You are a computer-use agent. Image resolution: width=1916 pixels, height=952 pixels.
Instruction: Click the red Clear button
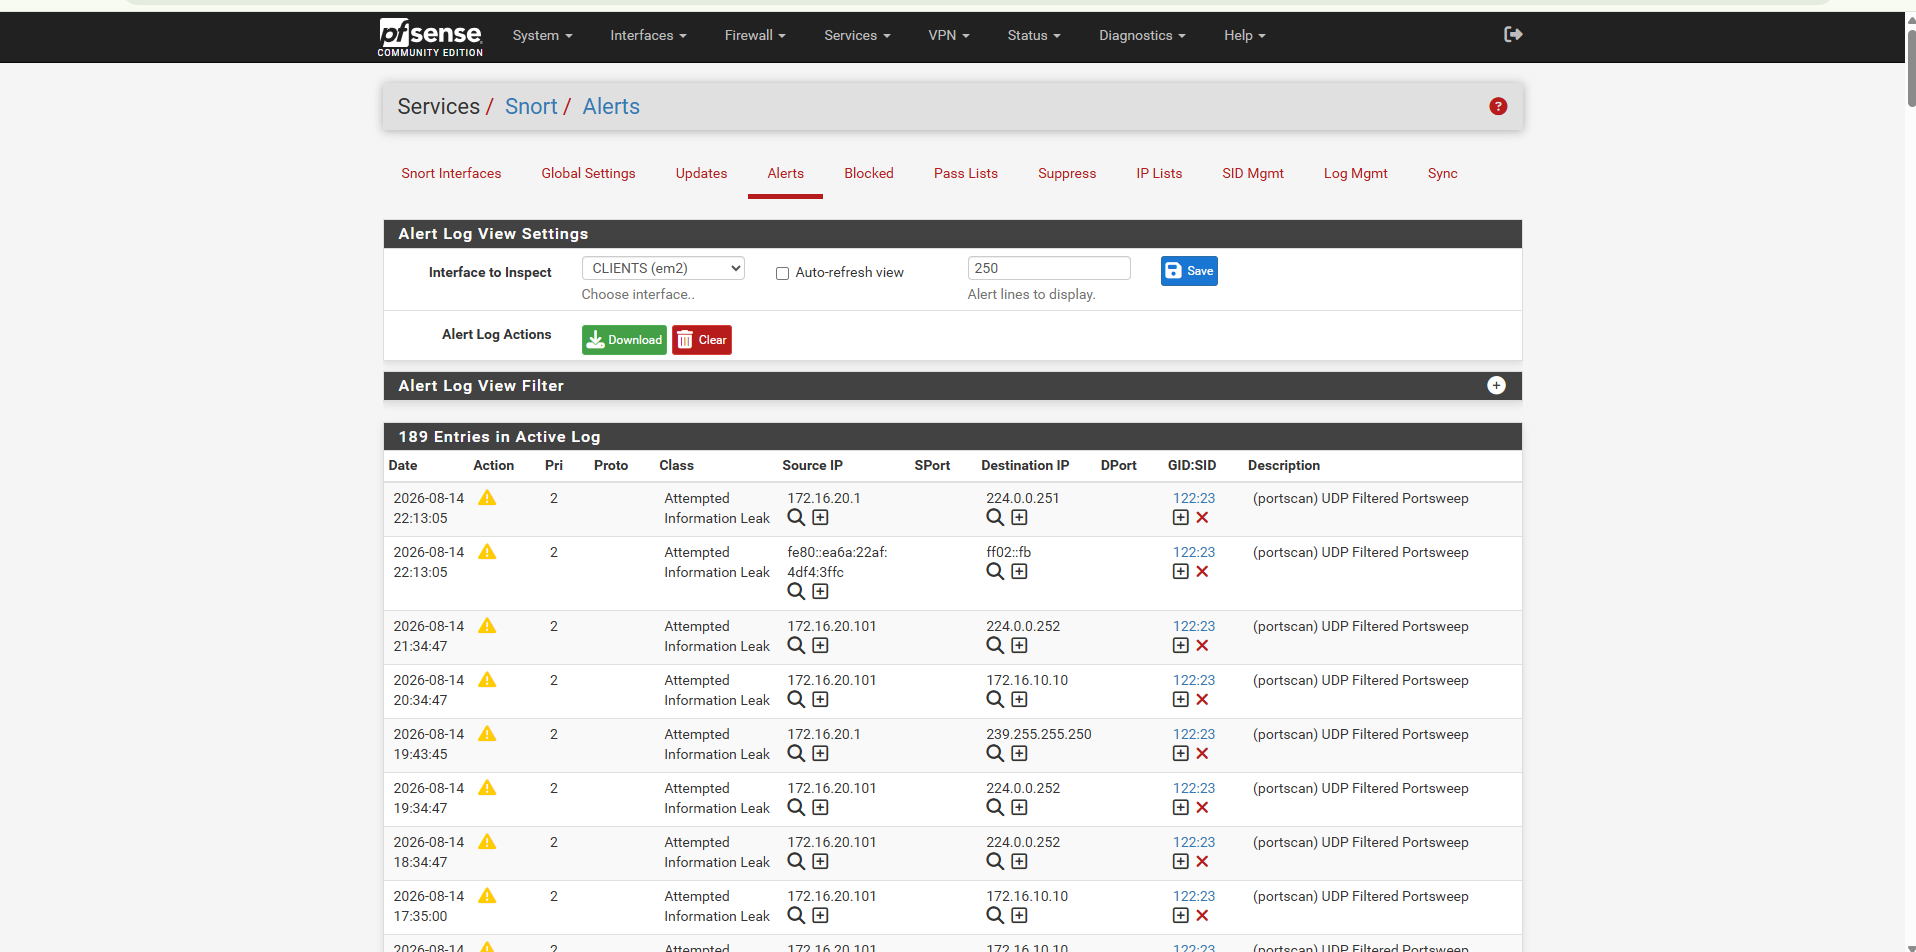(x=702, y=340)
